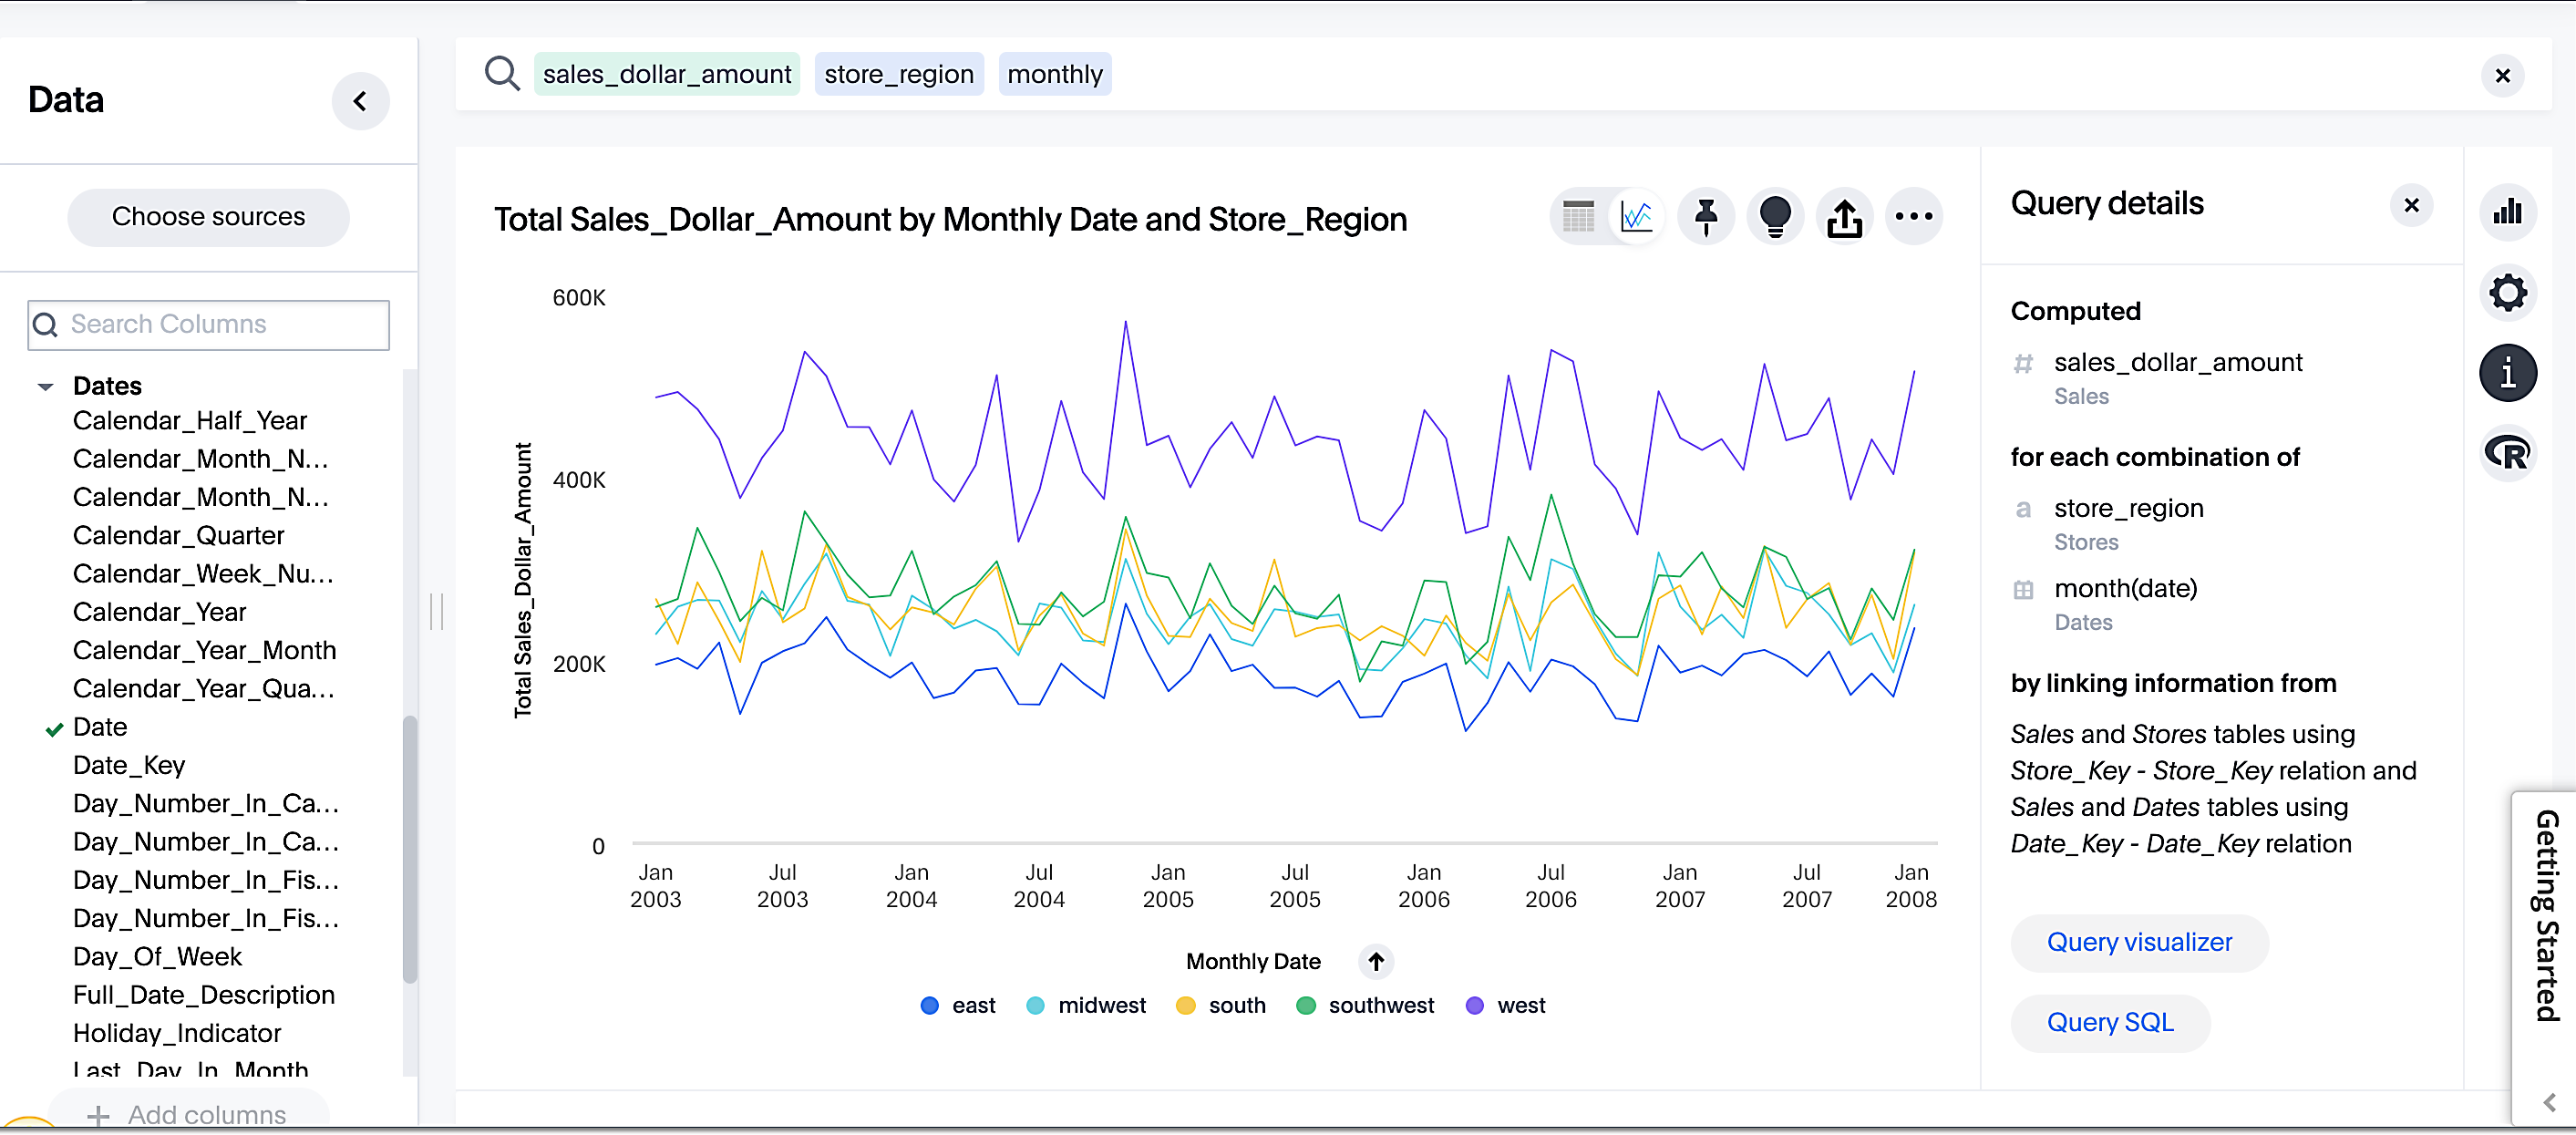Screen dimensions: 2576x1135
Task: Open the three-dots more menu
Action: (x=1913, y=216)
